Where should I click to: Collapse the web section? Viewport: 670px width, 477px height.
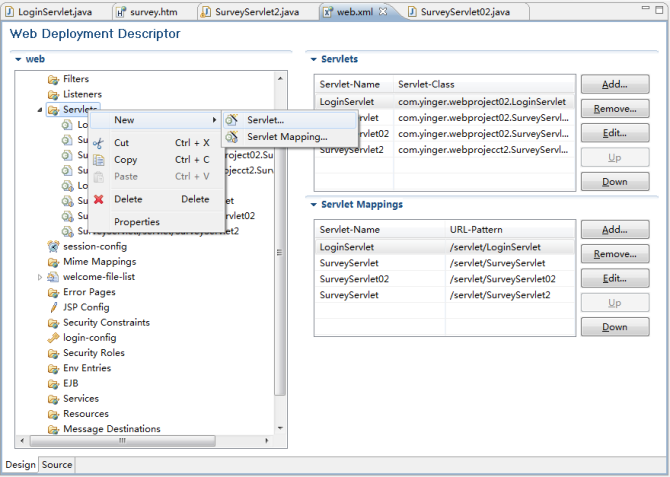(18, 59)
